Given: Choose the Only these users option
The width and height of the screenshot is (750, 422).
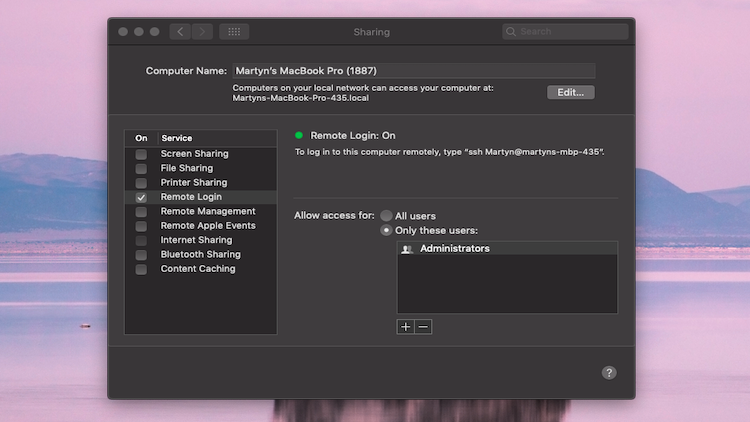Looking at the screenshot, I should coord(386,230).
